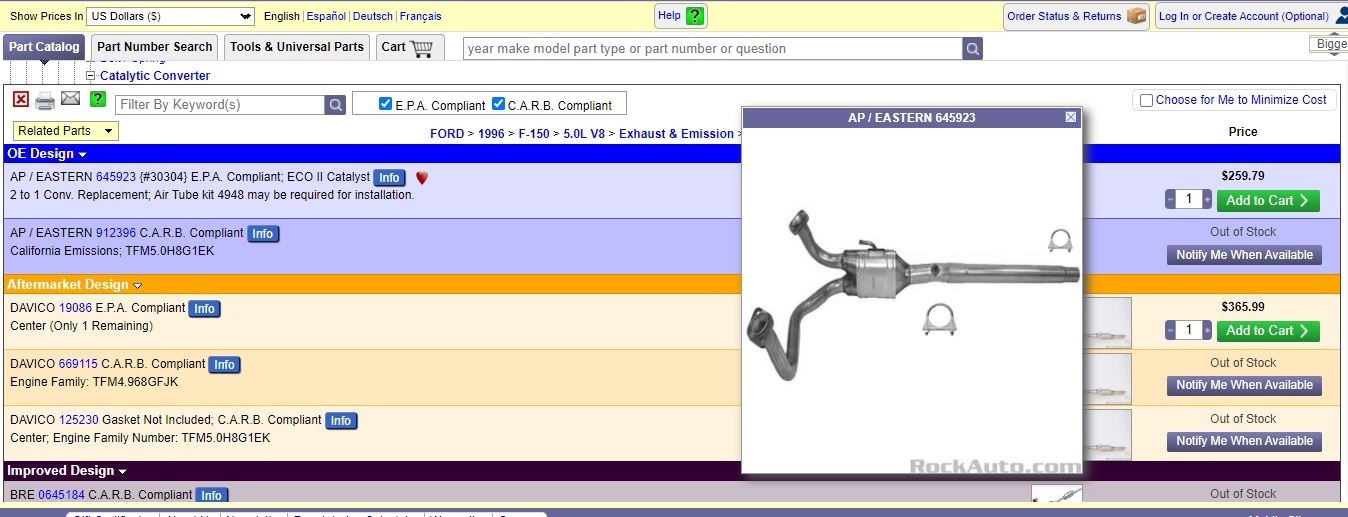This screenshot has width=1348, height=517.
Task: Click the shopping cart icon in Cart tab
Action: [422, 47]
